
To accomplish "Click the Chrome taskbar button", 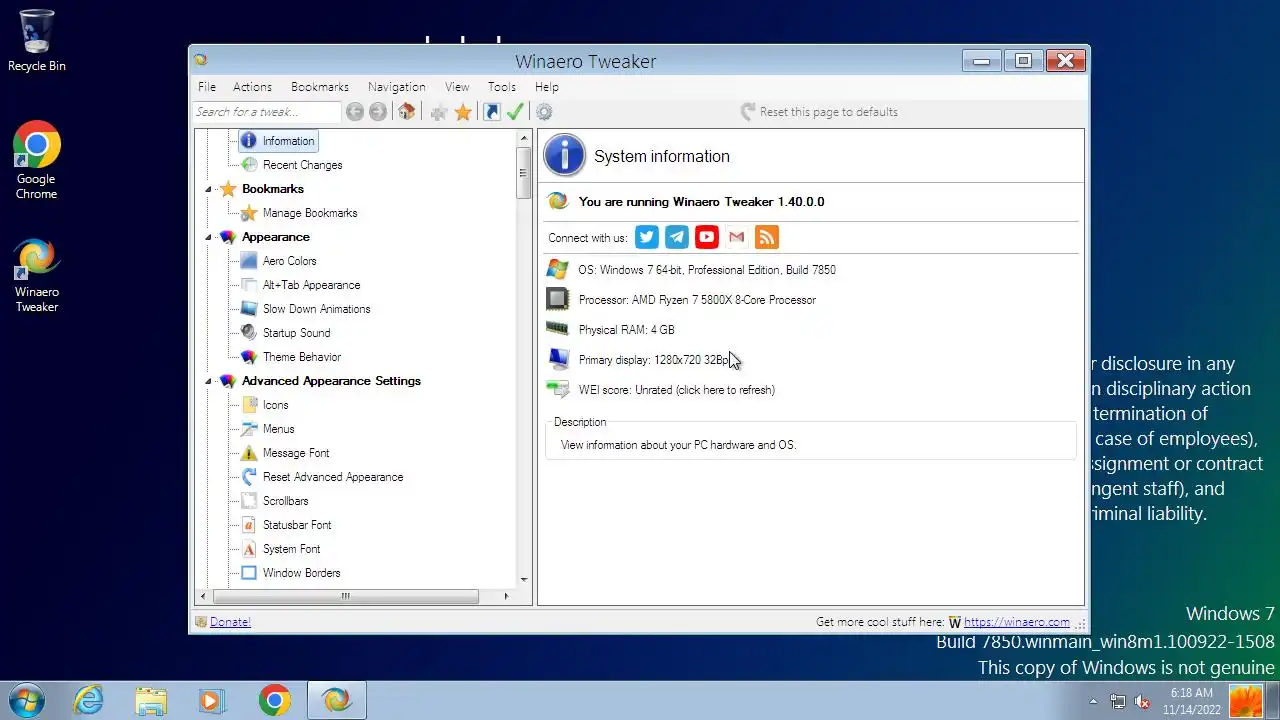I will point(274,700).
